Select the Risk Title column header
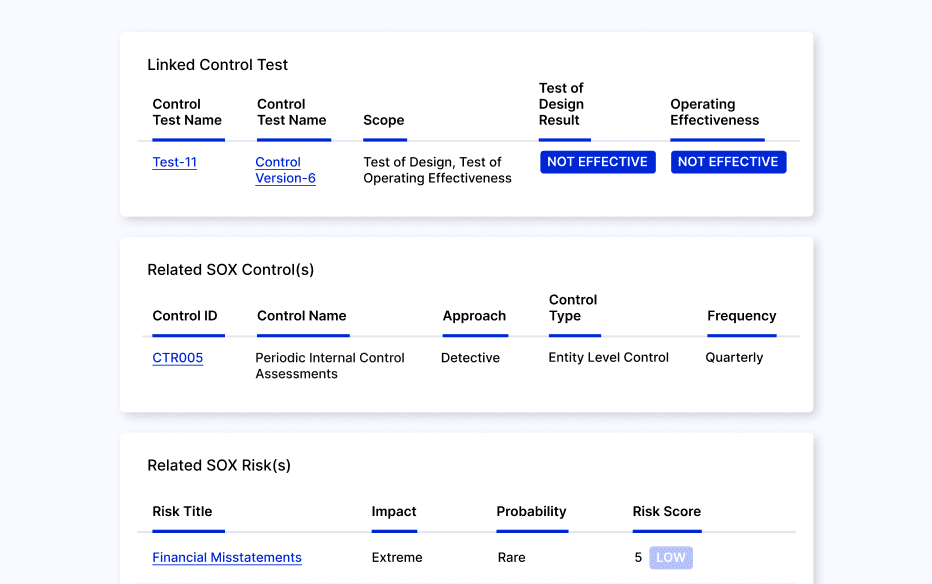The height and width of the screenshot is (584, 932). click(182, 511)
